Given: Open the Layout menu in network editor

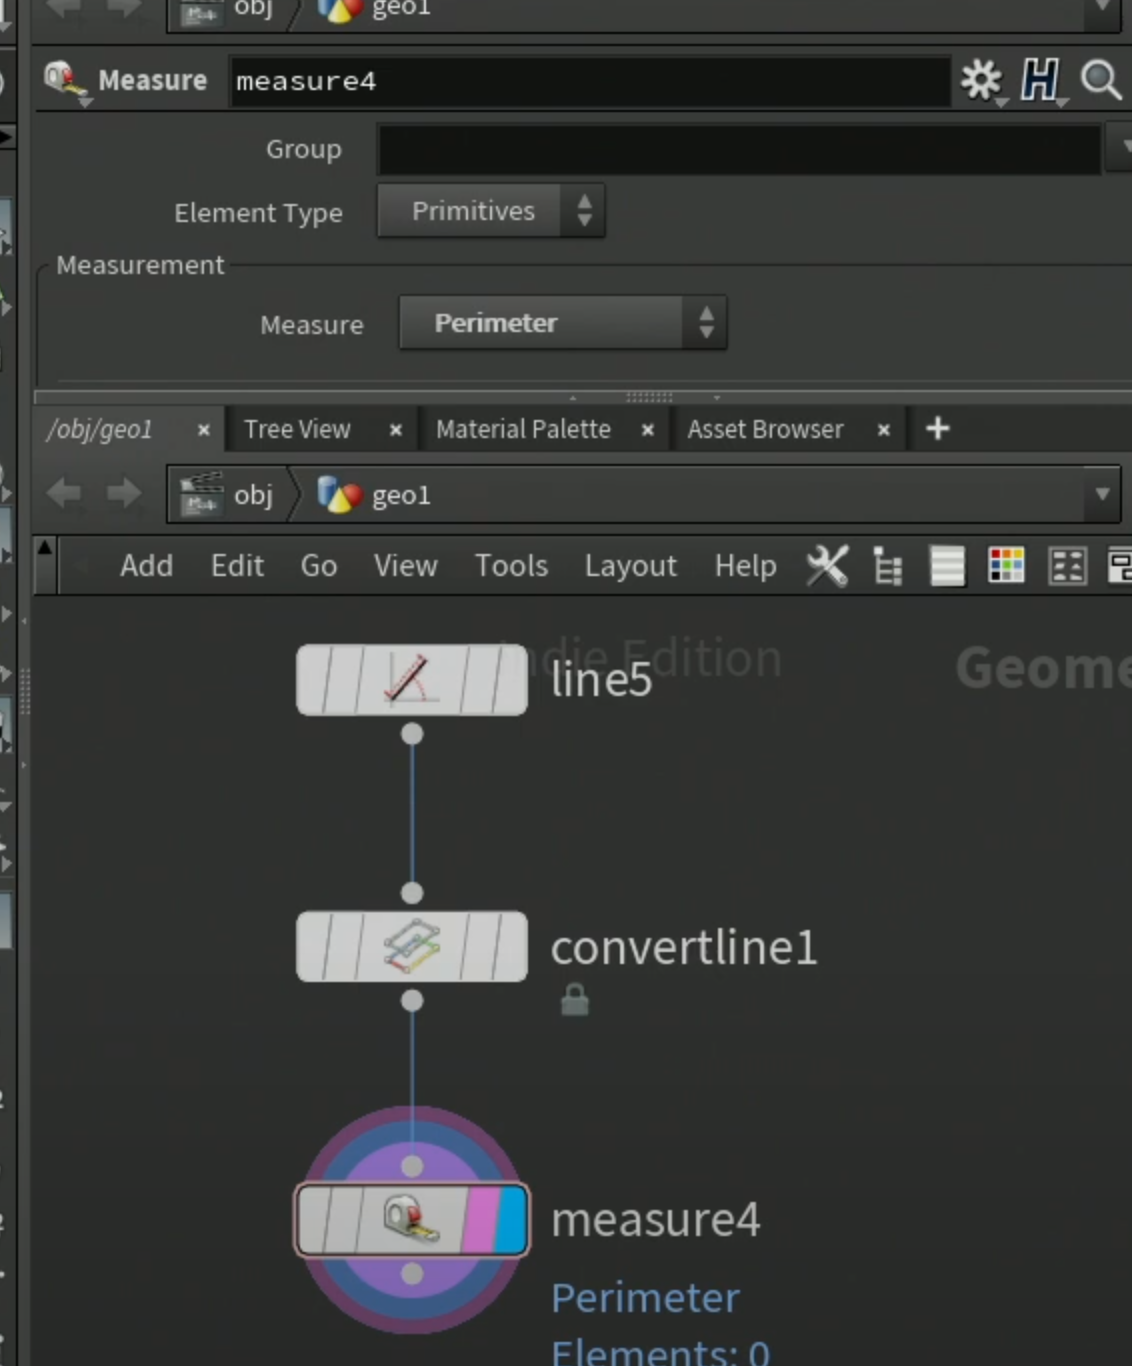Looking at the screenshot, I should [x=631, y=566].
